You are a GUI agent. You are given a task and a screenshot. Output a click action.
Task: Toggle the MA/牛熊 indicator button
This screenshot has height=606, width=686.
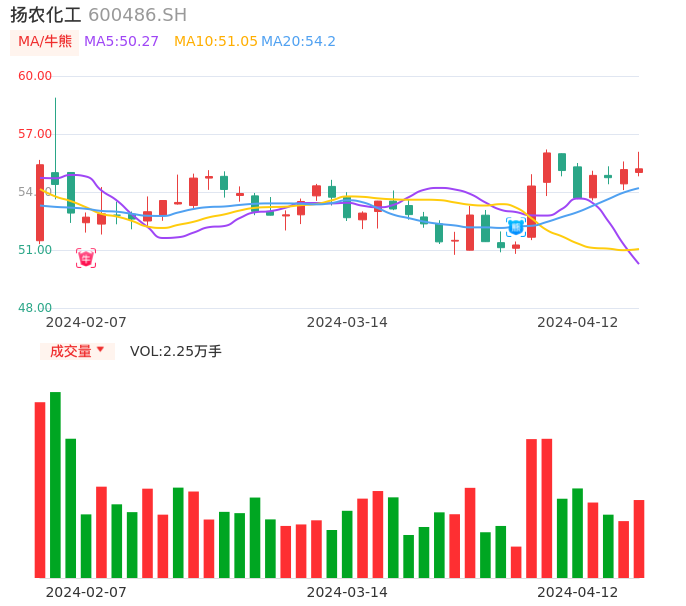[45, 42]
